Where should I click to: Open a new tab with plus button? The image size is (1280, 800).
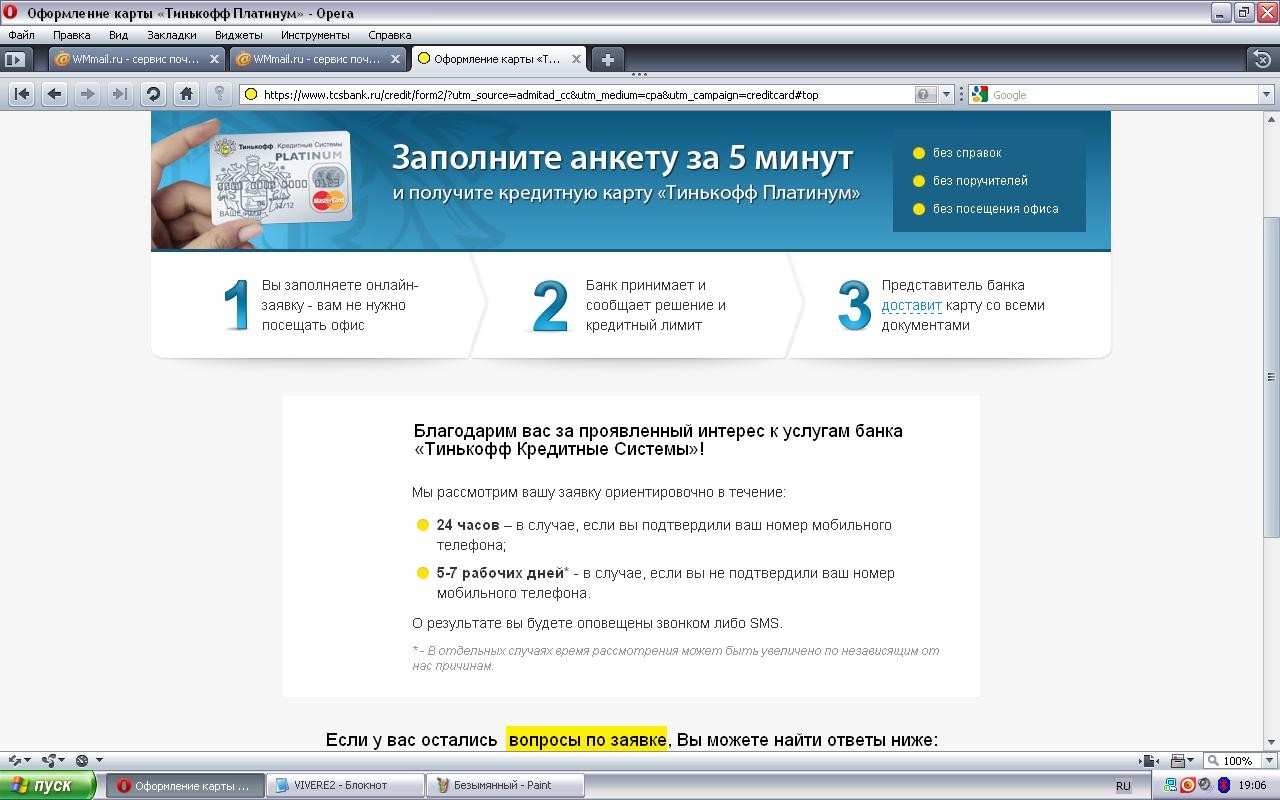607,59
